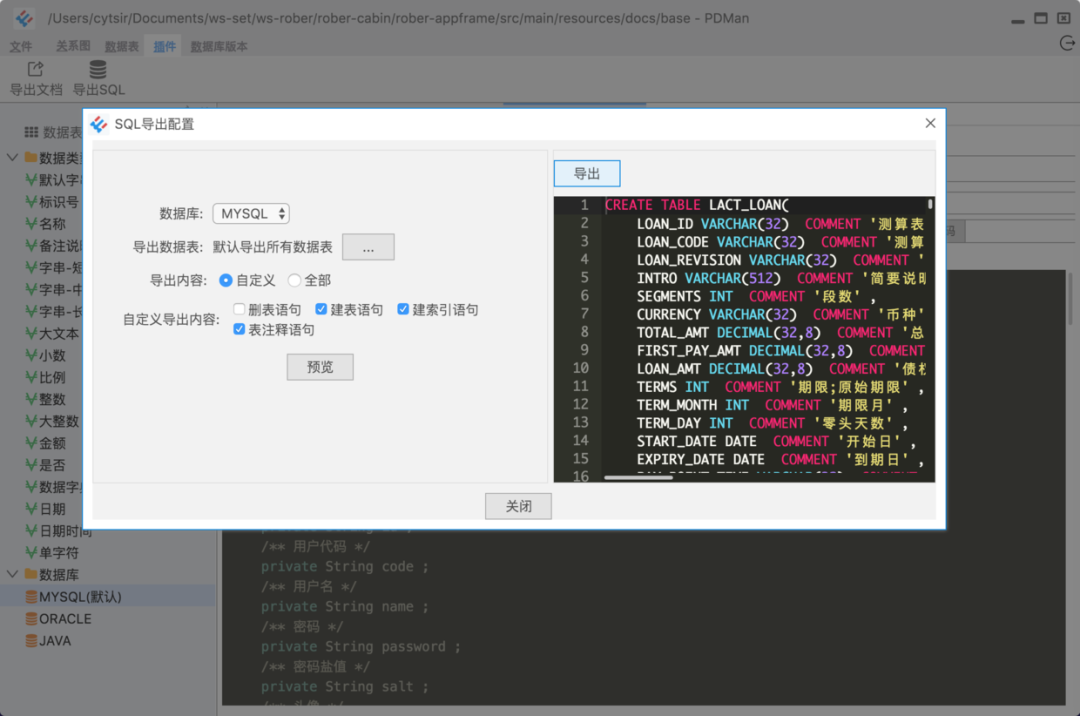The height and width of the screenshot is (716, 1080).
Task: Enable the 删表语句 checkbox
Action: pos(239,308)
